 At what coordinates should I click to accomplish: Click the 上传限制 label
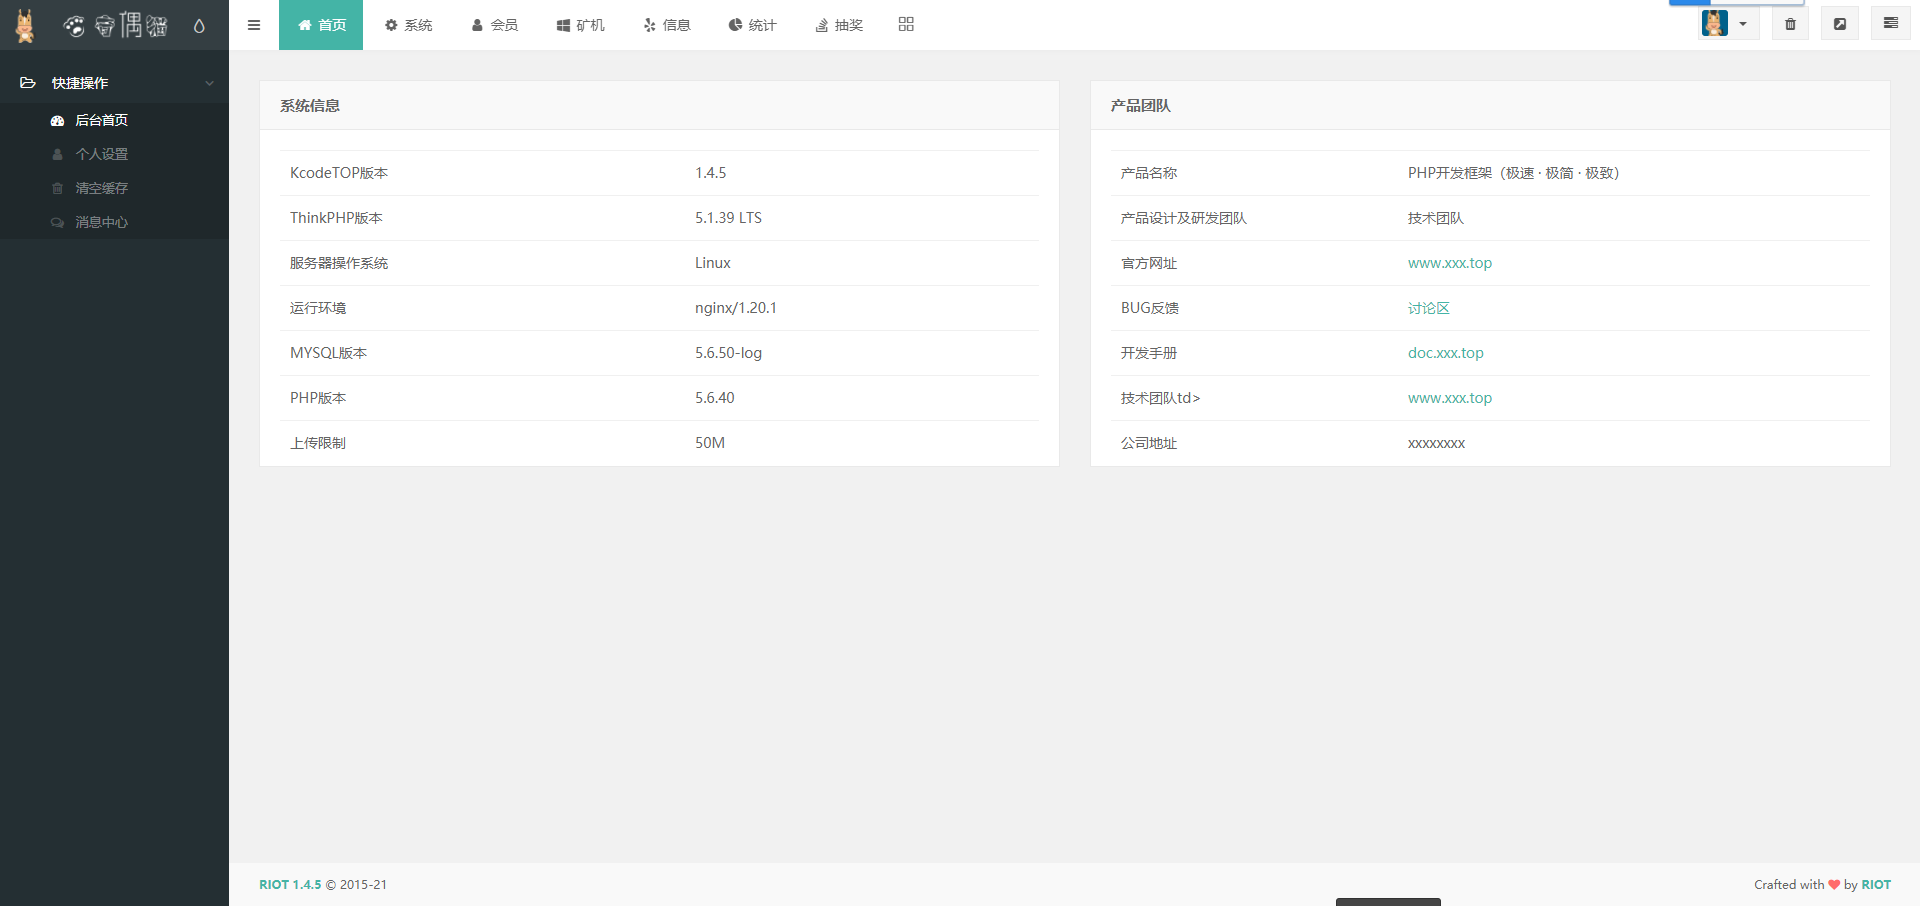(x=318, y=443)
